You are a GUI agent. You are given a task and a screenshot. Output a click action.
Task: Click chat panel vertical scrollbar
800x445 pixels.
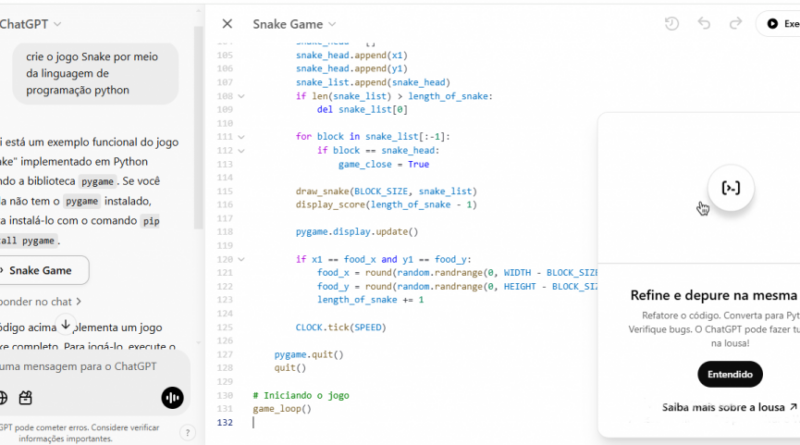(x=198, y=128)
